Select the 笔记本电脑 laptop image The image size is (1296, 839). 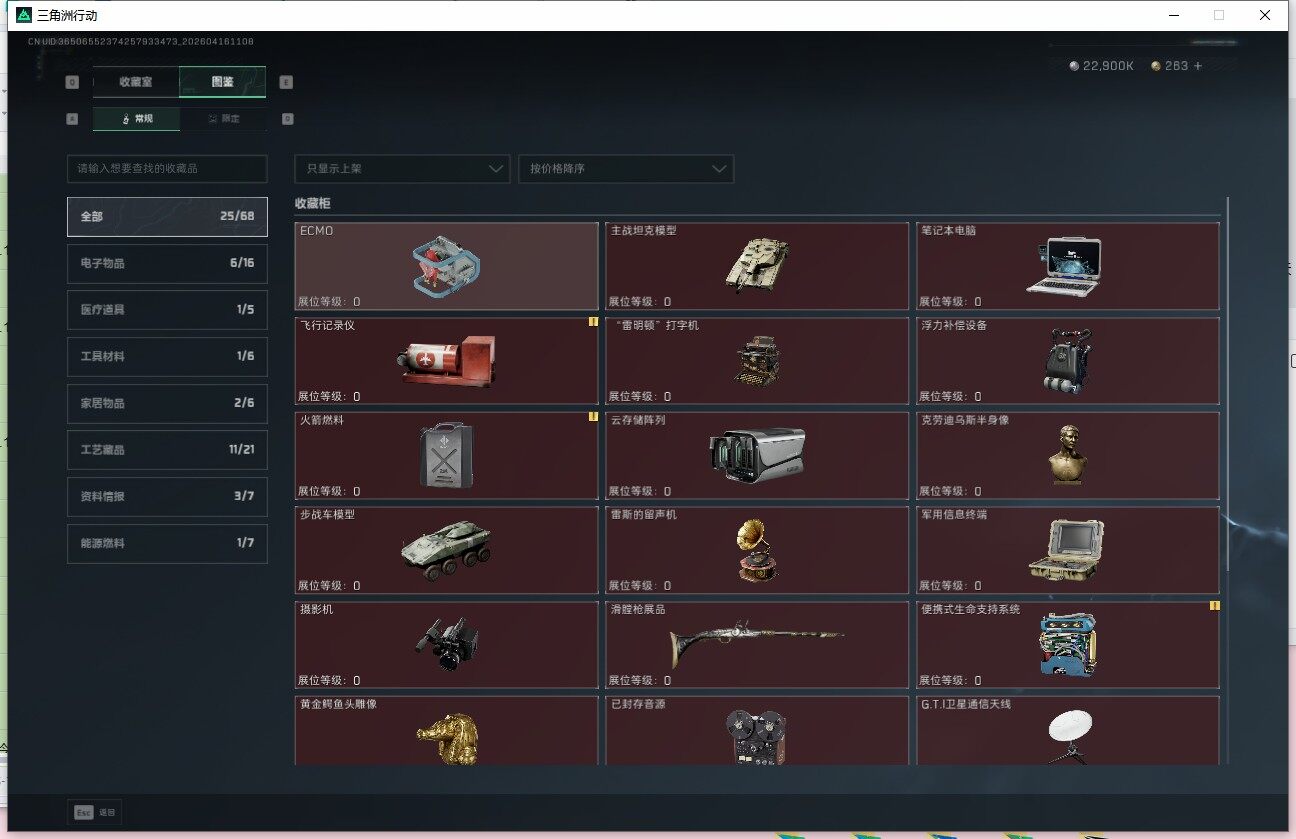(x=1064, y=266)
